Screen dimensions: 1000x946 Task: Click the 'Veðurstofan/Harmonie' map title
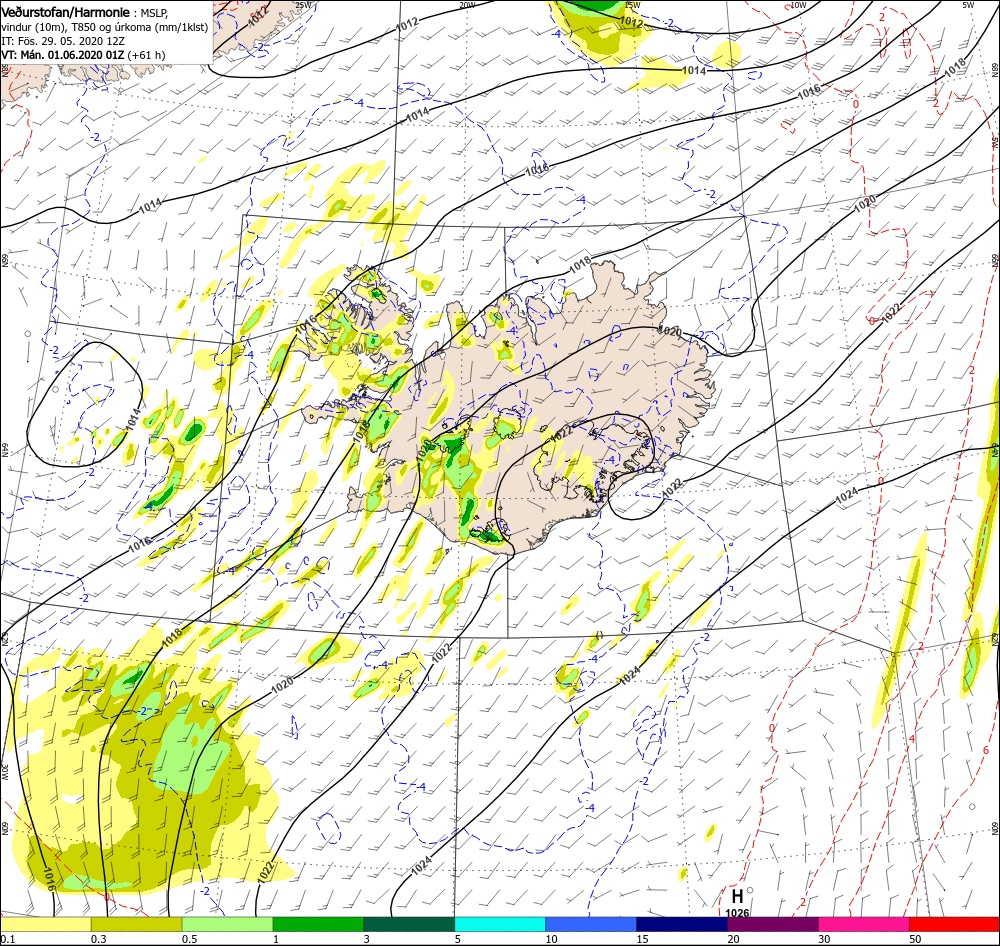[66, 12]
